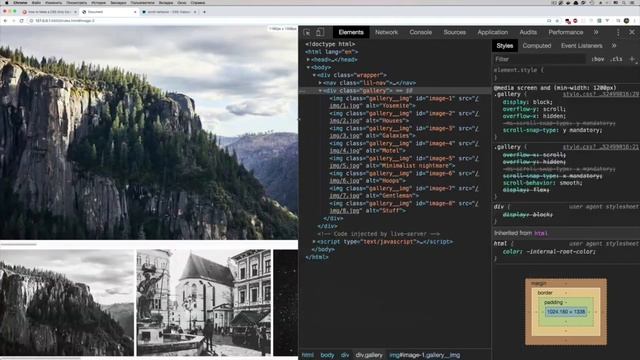Toggle the .cls class editor button
The width and height of the screenshot is (640, 360).
(x=616, y=59)
